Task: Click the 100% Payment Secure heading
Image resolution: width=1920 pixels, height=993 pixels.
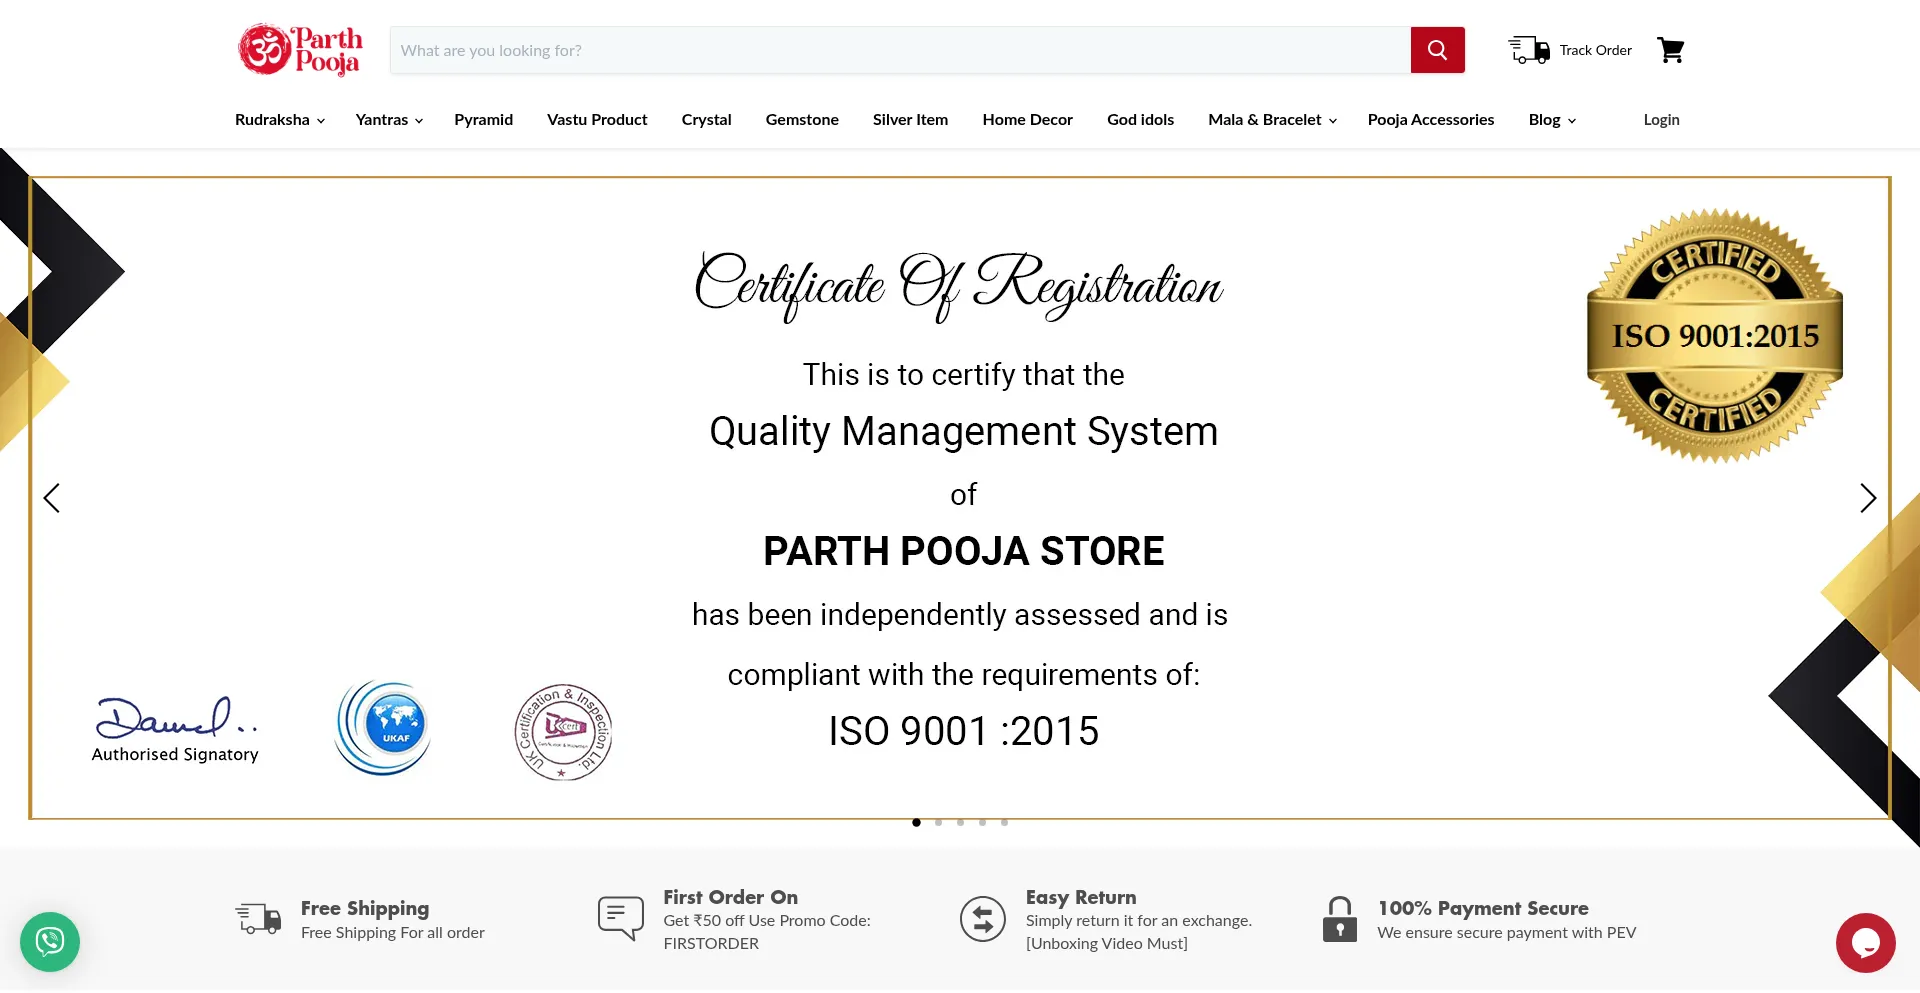Action: click(x=1483, y=908)
